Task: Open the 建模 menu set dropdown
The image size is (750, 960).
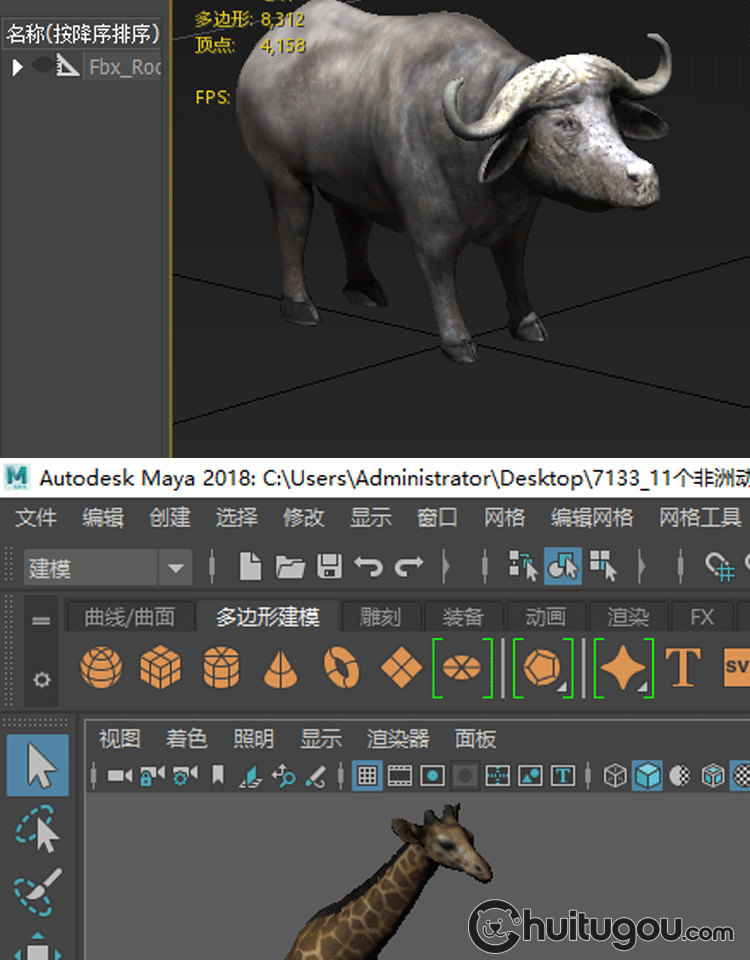Action: pyautogui.click(x=177, y=569)
